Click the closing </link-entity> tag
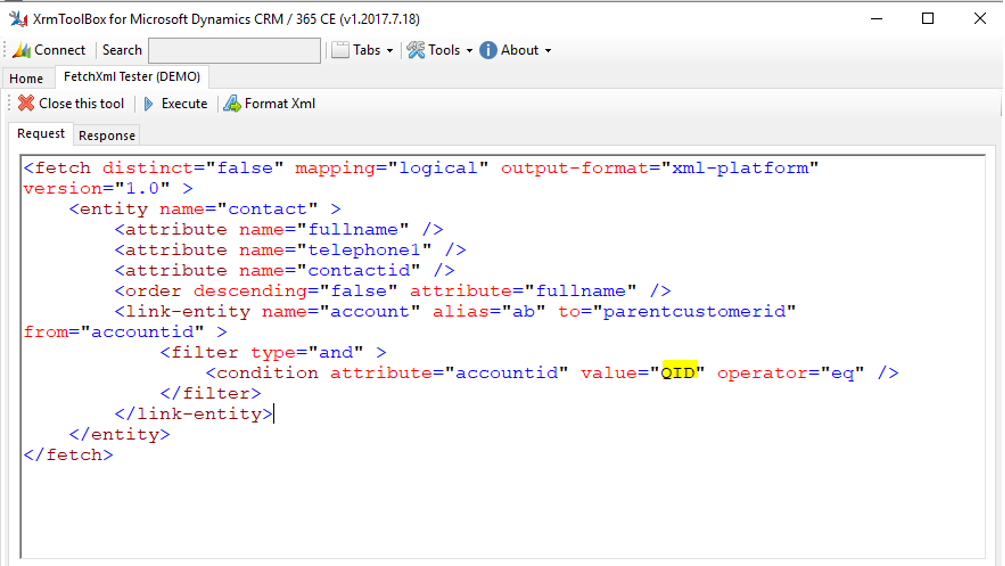 pyautogui.click(x=194, y=413)
